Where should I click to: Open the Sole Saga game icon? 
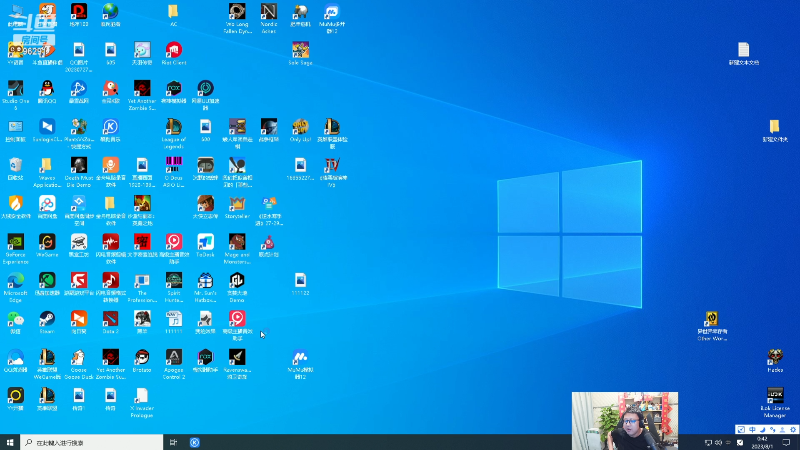pyautogui.click(x=300, y=53)
